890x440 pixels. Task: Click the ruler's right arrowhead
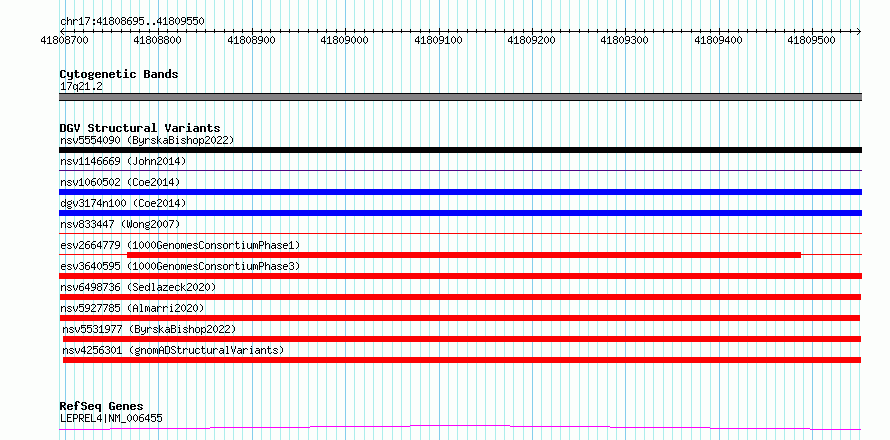point(858,31)
